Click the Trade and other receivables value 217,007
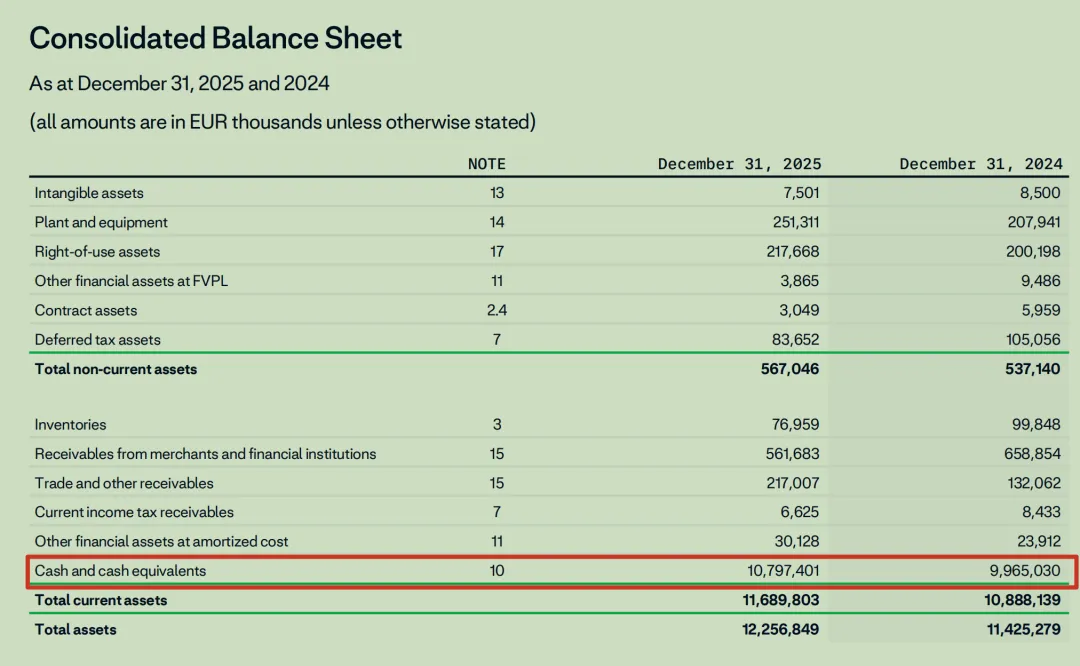This screenshot has width=1080, height=666. (x=790, y=483)
